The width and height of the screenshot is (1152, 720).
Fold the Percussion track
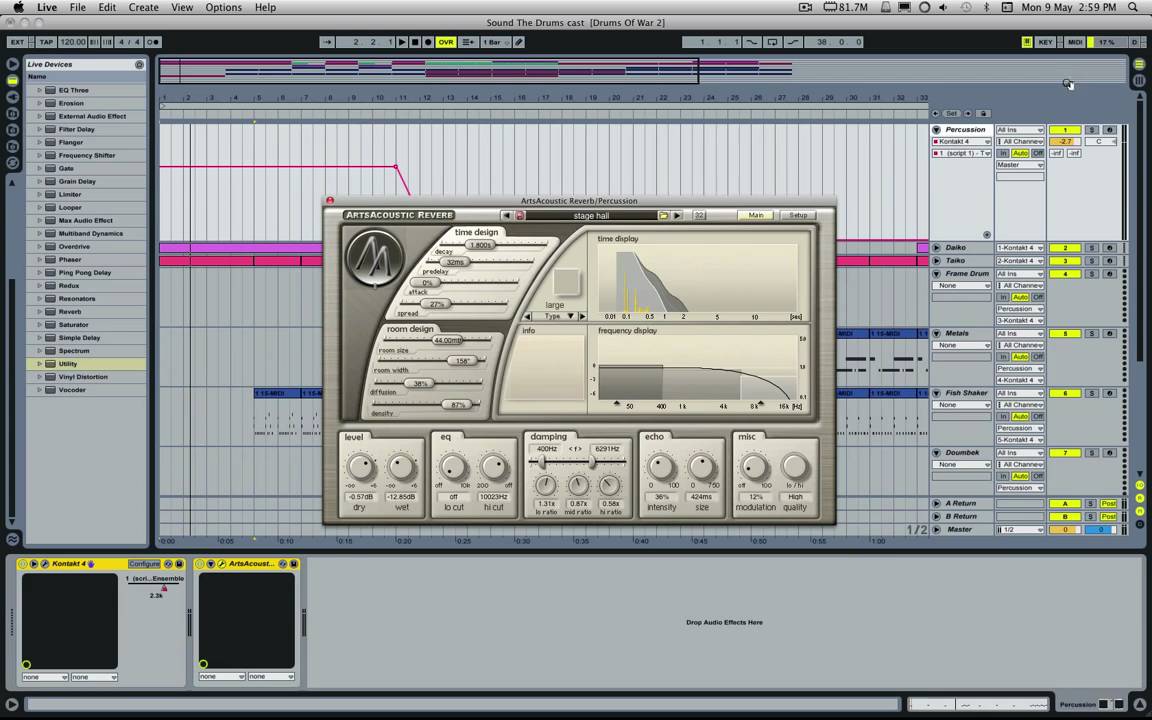point(937,129)
